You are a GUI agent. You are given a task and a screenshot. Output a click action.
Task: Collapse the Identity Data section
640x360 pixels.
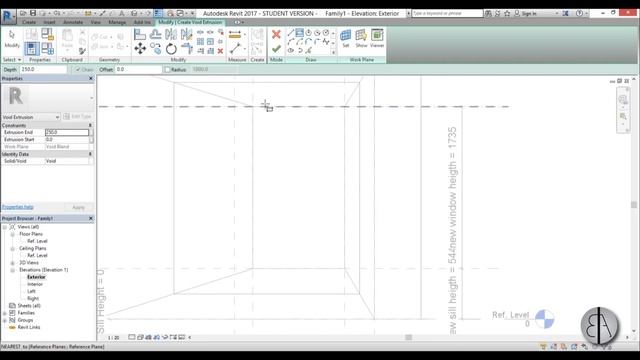coord(90,154)
